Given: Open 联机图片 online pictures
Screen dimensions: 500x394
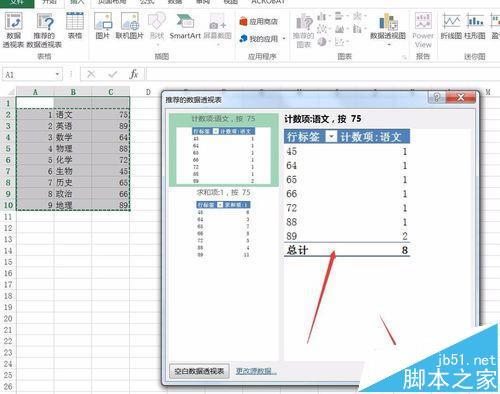Looking at the screenshot, I should click(129, 26).
